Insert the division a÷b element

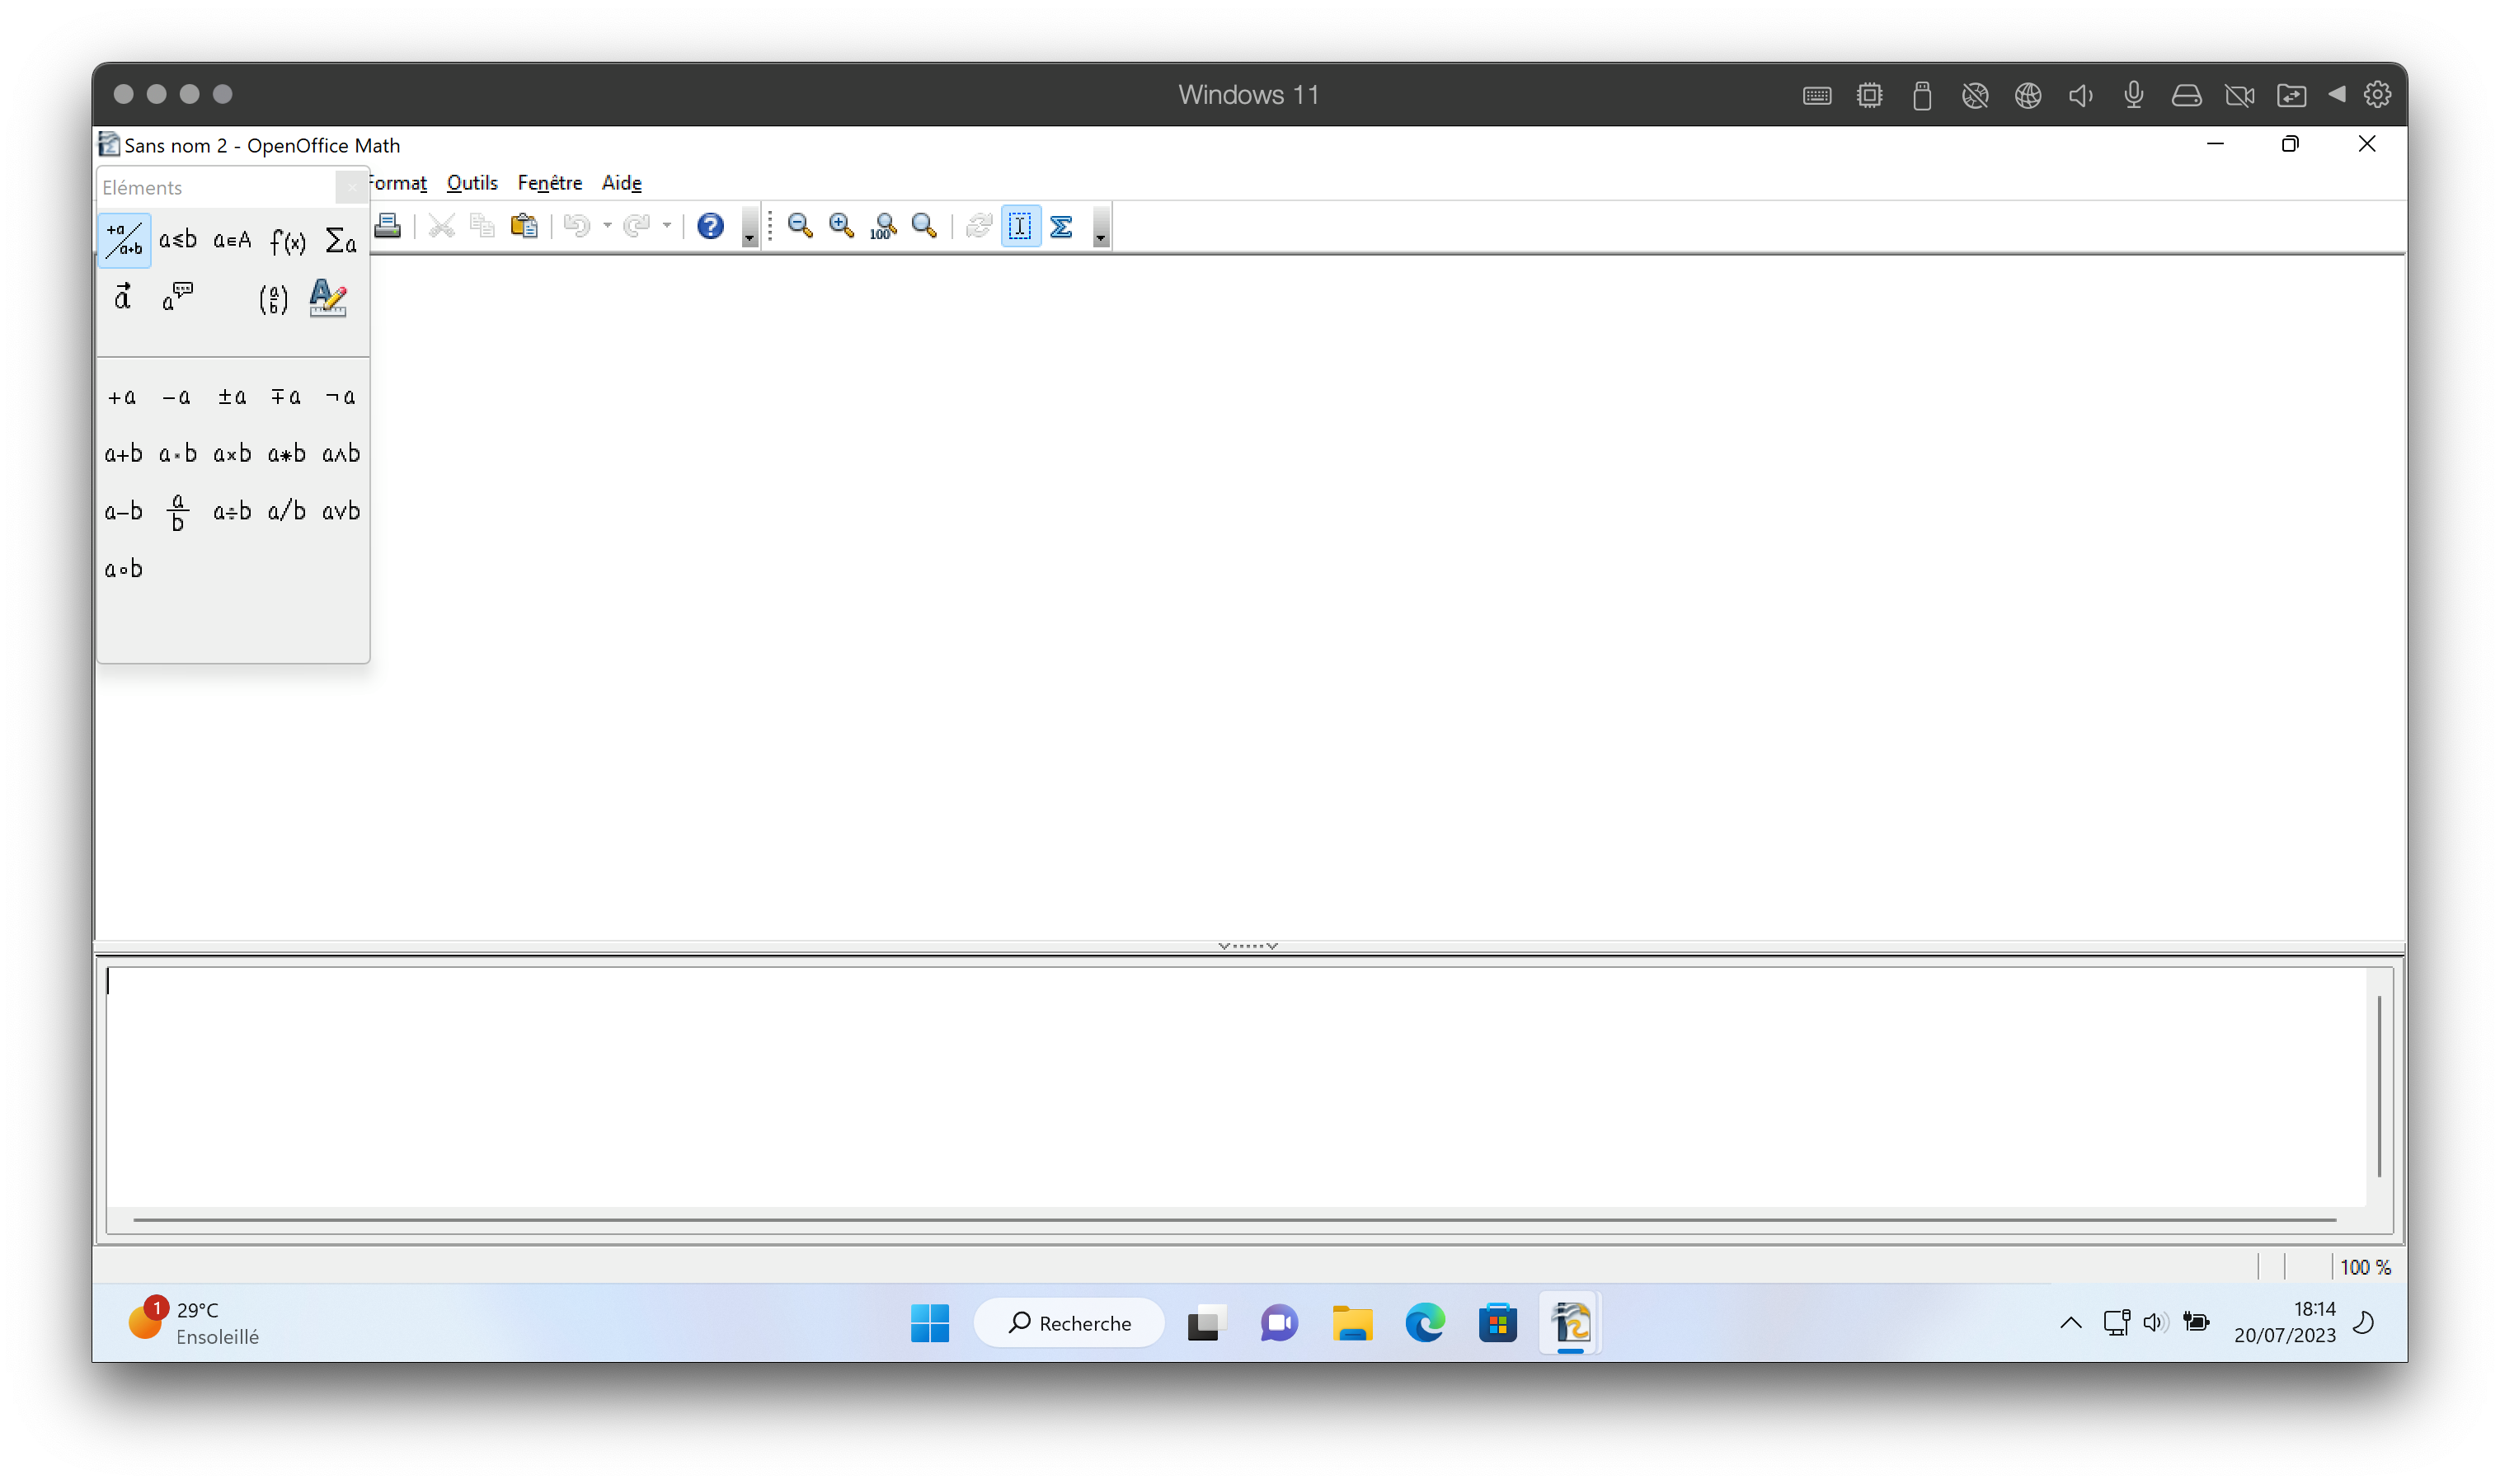pos(232,512)
